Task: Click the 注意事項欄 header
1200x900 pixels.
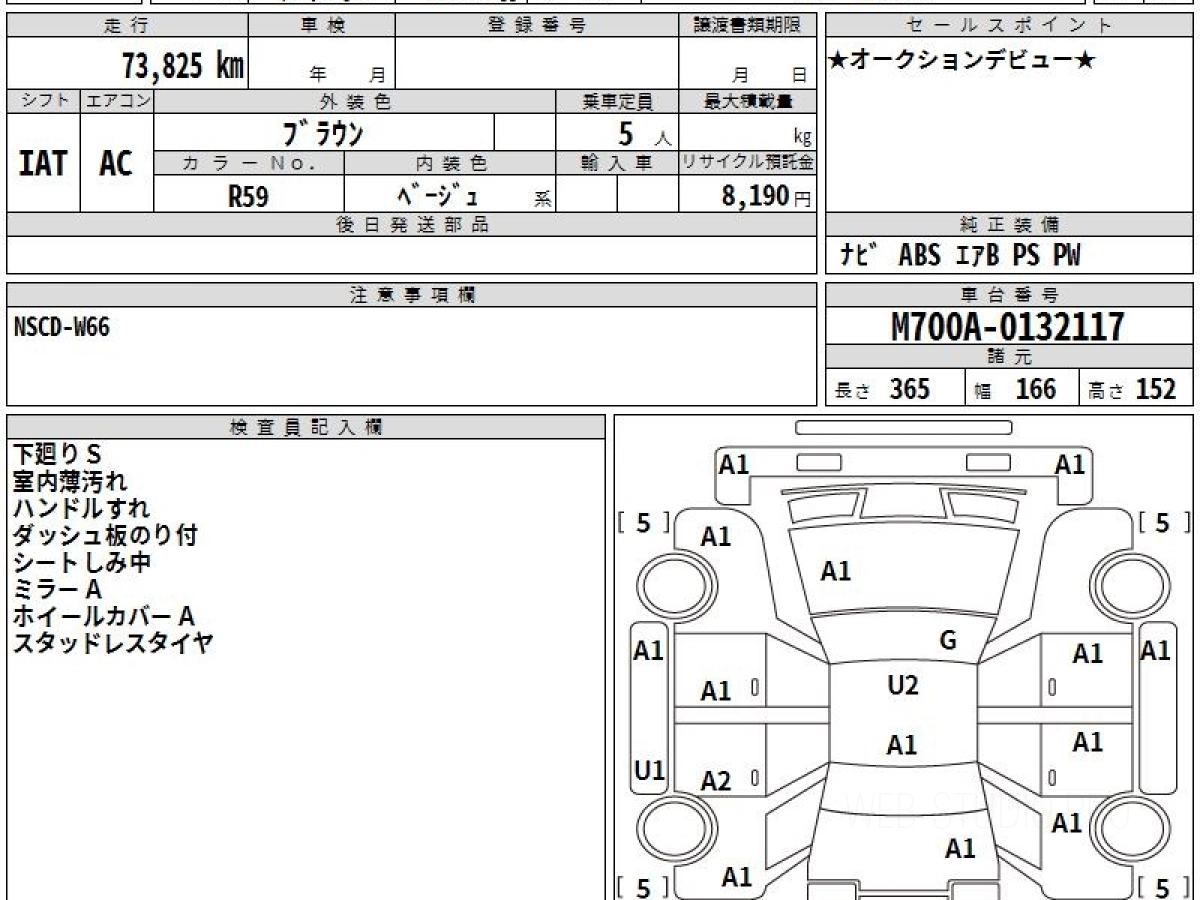Action: pos(412,295)
